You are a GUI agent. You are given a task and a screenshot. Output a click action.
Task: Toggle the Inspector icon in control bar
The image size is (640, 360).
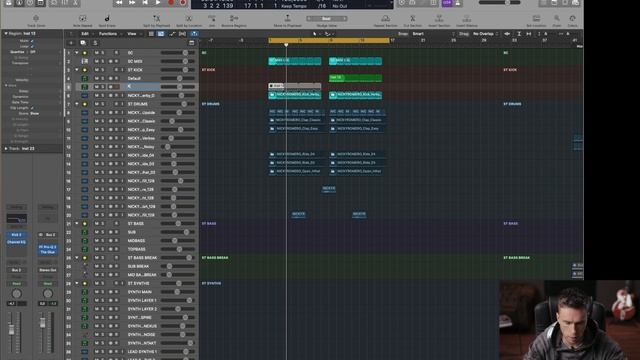(x=19, y=2)
